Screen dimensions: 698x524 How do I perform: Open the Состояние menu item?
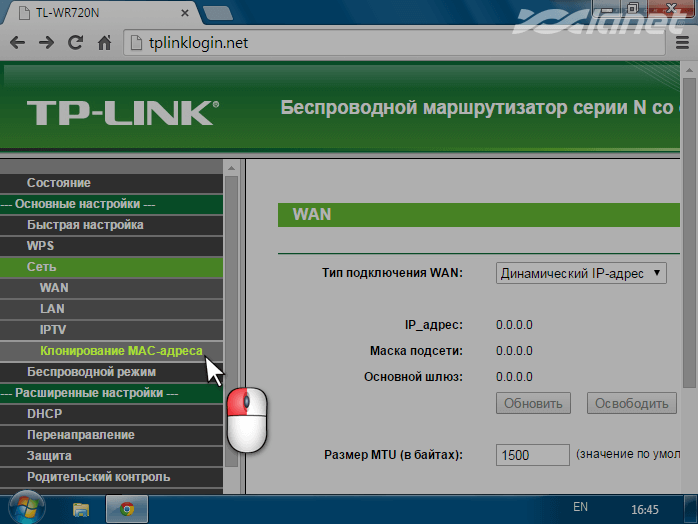point(59,183)
